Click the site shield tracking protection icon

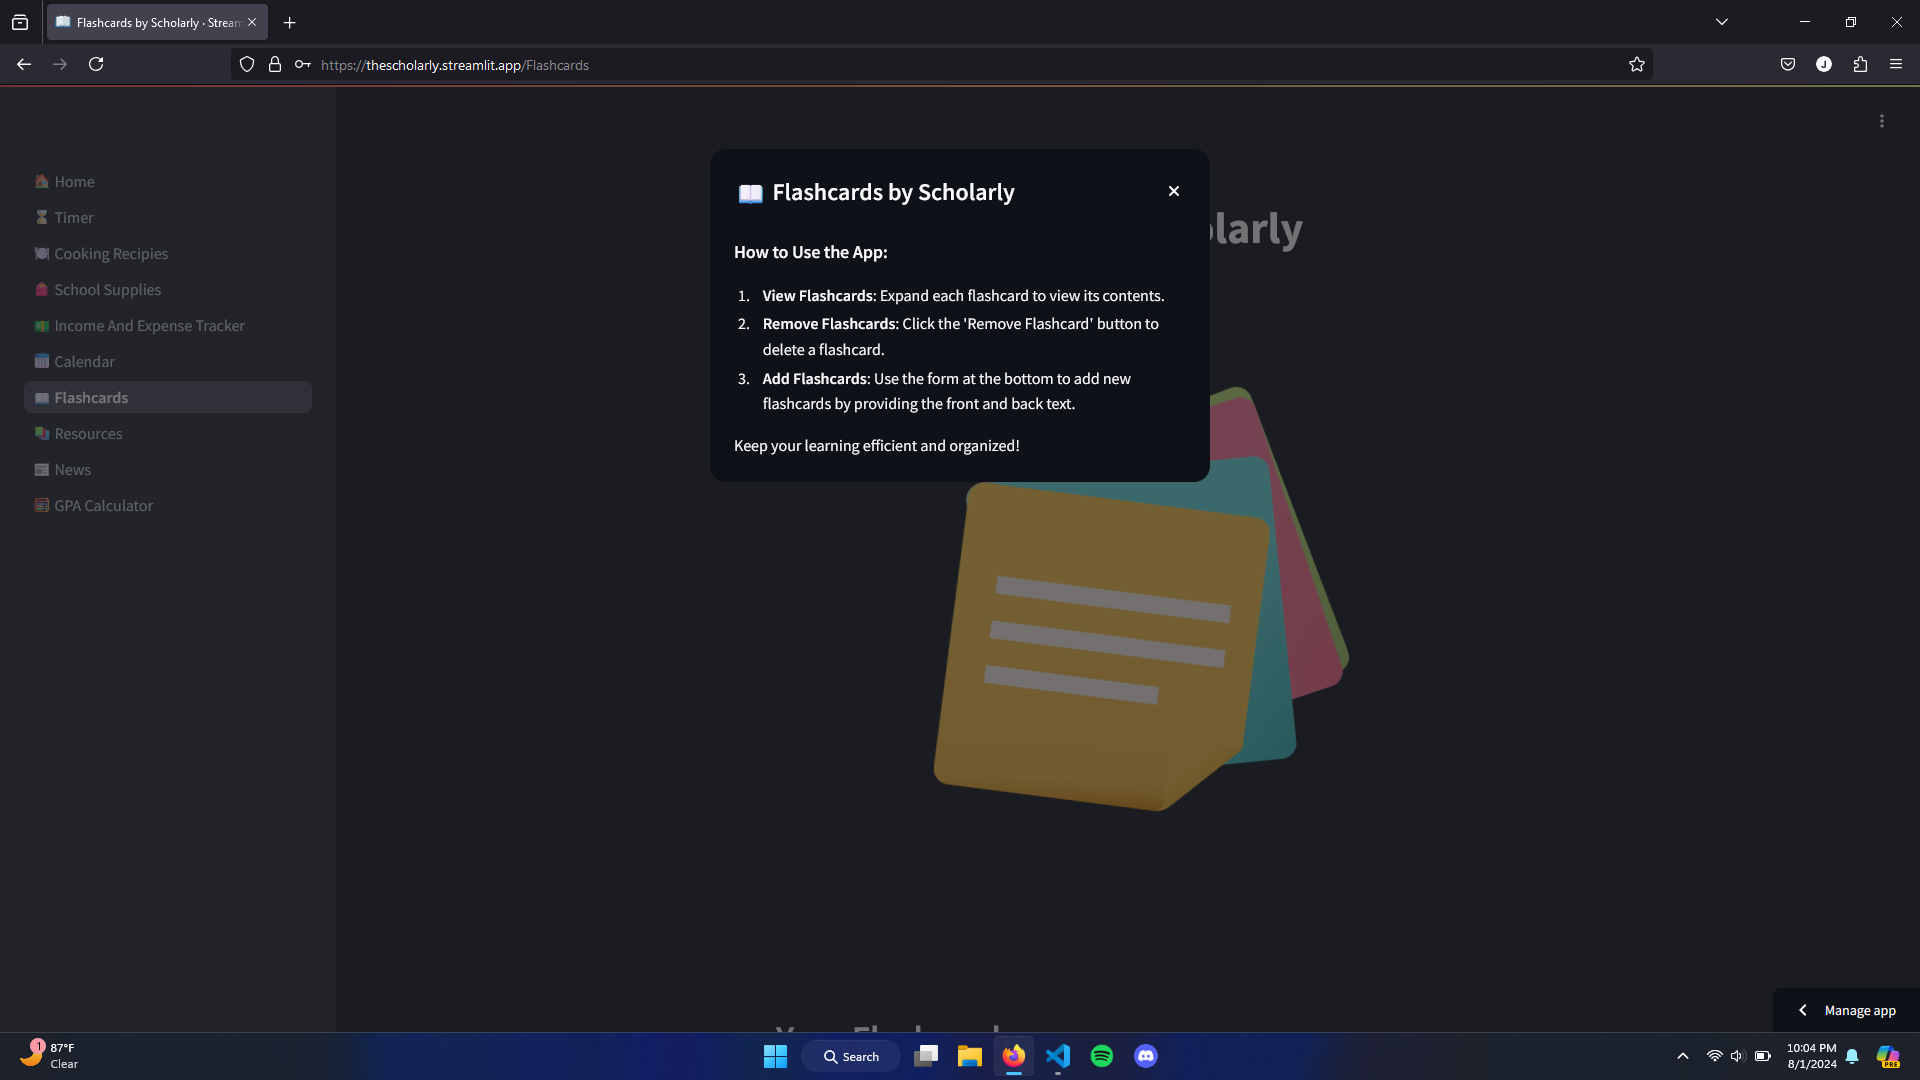pos(247,65)
